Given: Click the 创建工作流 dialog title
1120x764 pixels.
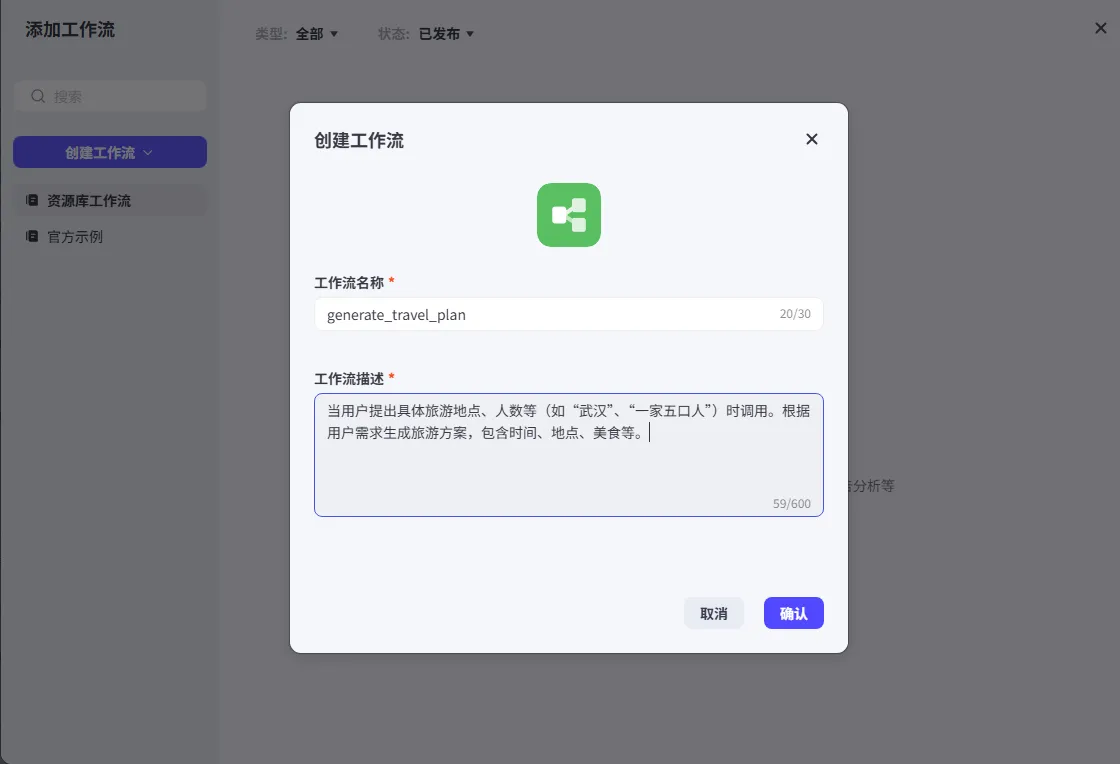Looking at the screenshot, I should point(359,140).
